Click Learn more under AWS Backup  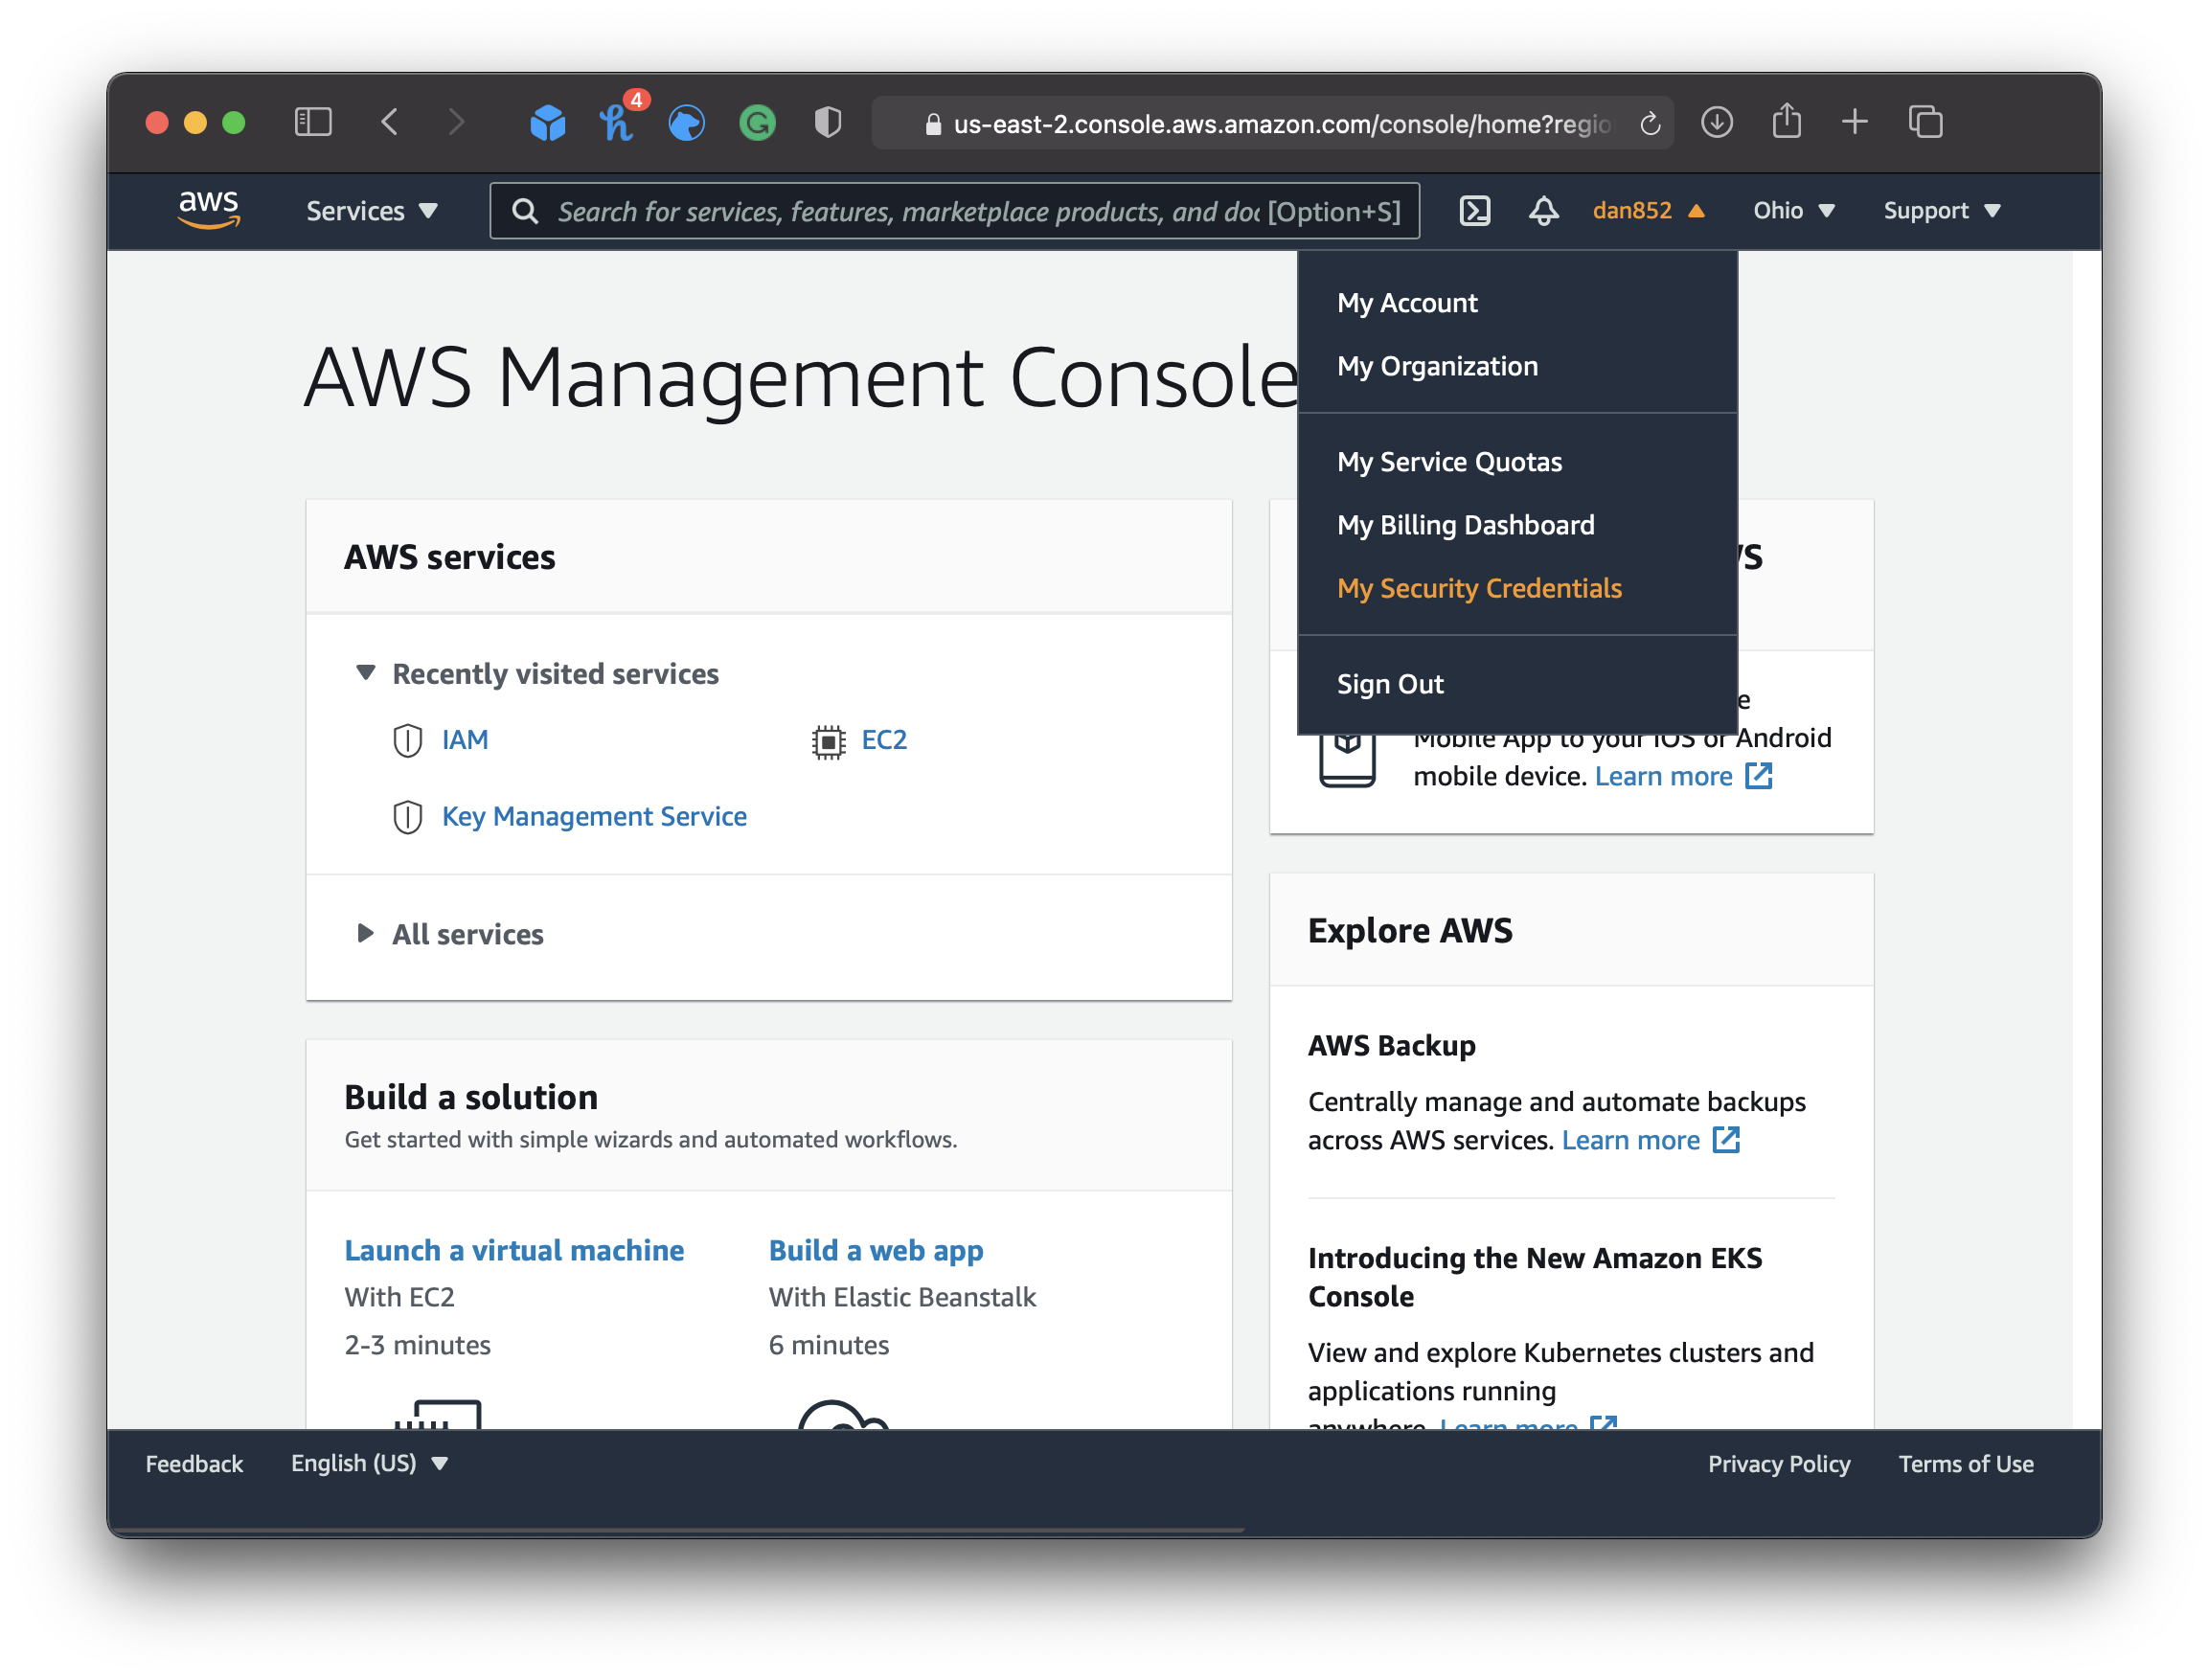(x=1630, y=1140)
